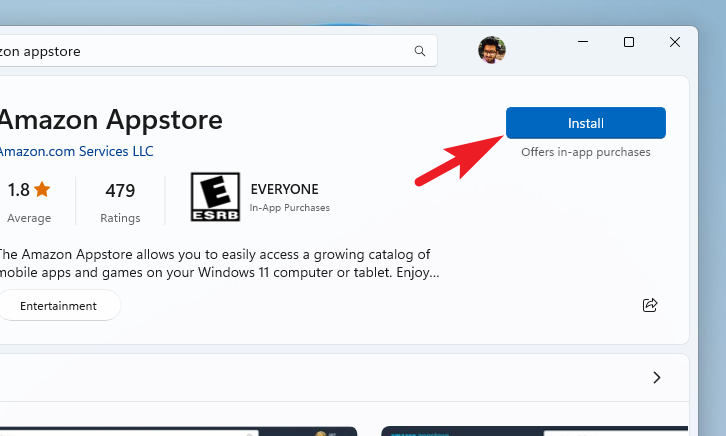Open the user profile avatar
726x436 pixels.
click(x=492, y=50)
